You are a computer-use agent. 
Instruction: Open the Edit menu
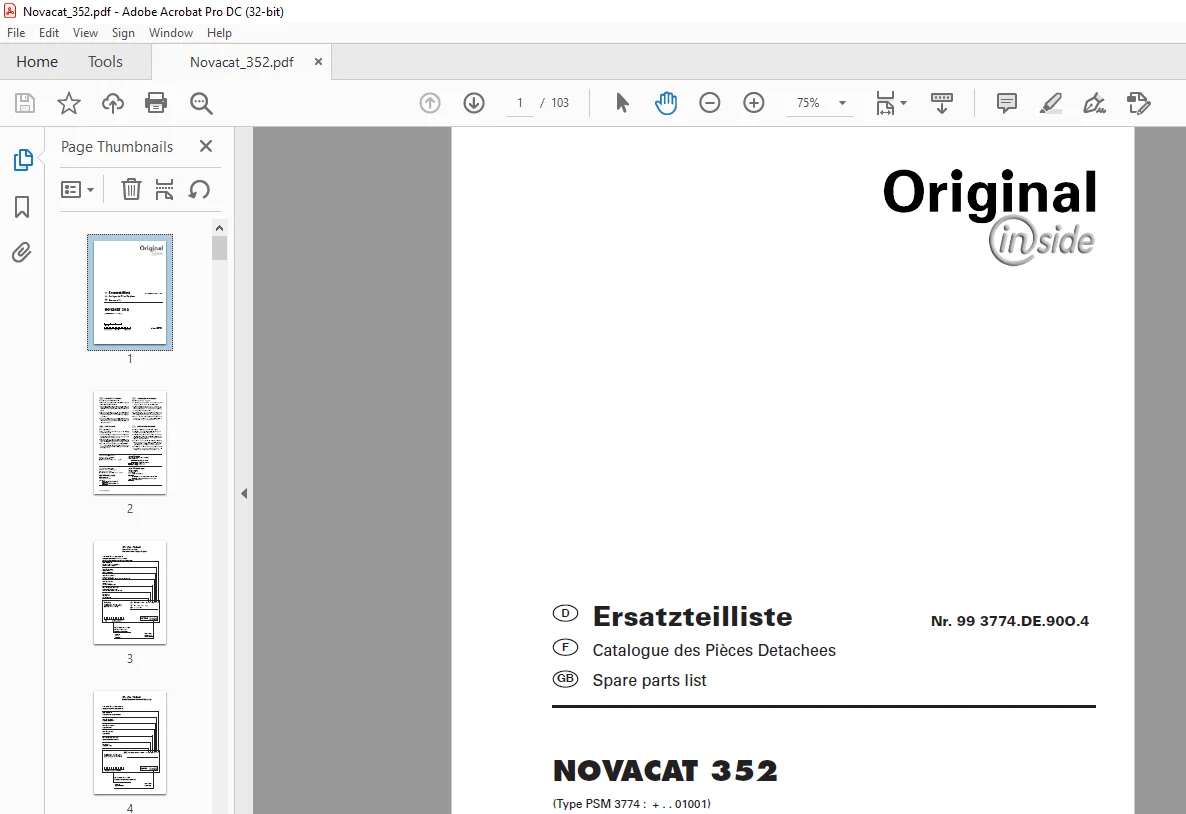click(49, 33)
